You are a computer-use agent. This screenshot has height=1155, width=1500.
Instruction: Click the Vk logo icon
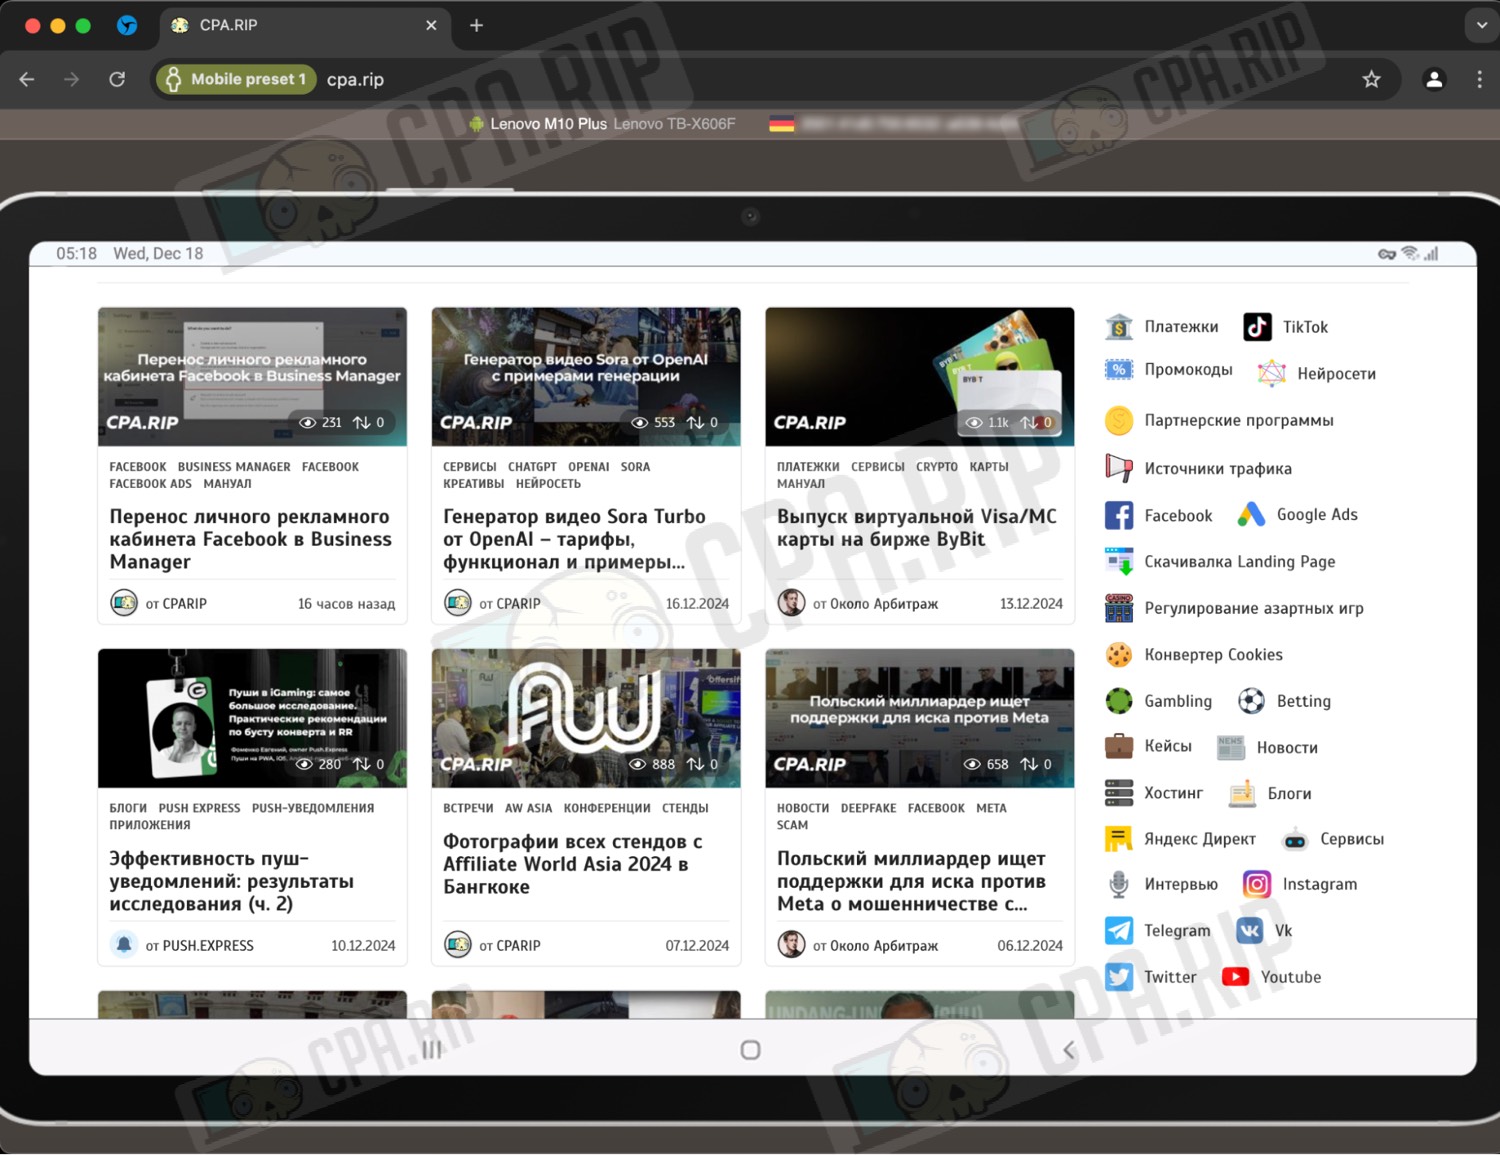[1249, 930]
